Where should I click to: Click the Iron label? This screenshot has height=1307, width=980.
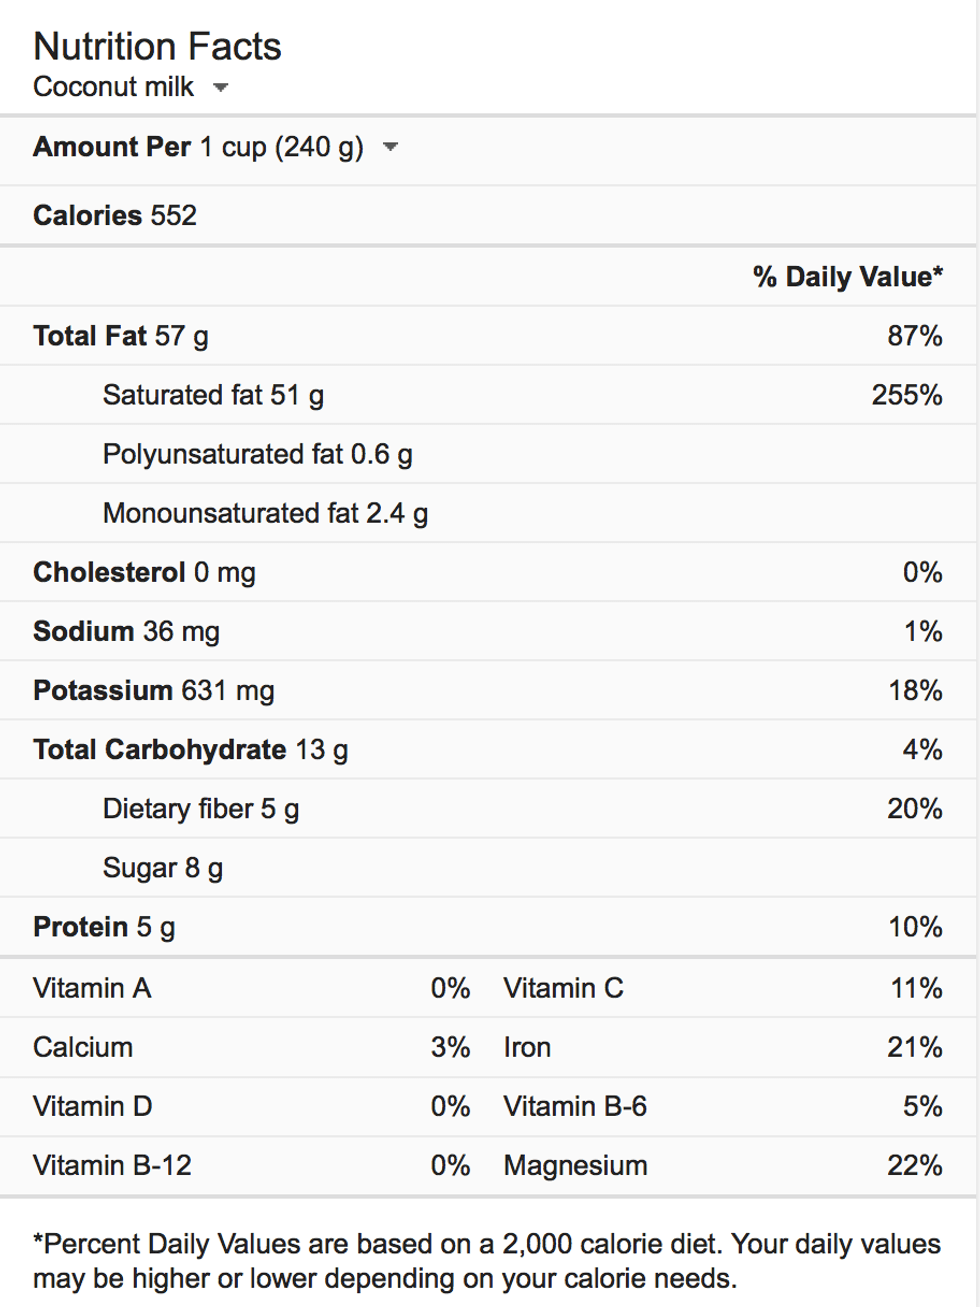tap(527, 1048)
